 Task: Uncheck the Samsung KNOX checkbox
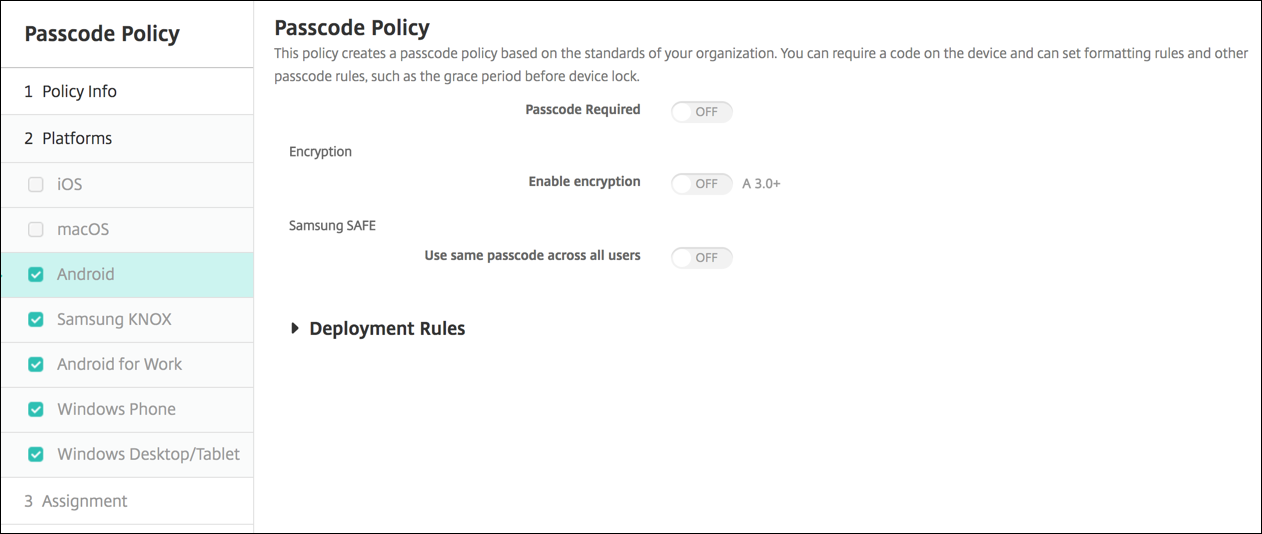pos(36,320)
